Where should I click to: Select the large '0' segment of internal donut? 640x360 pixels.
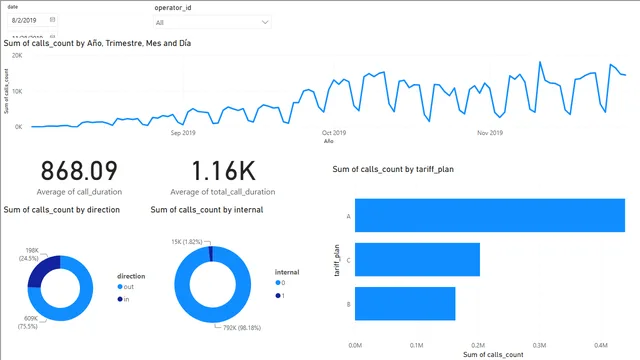213,316
